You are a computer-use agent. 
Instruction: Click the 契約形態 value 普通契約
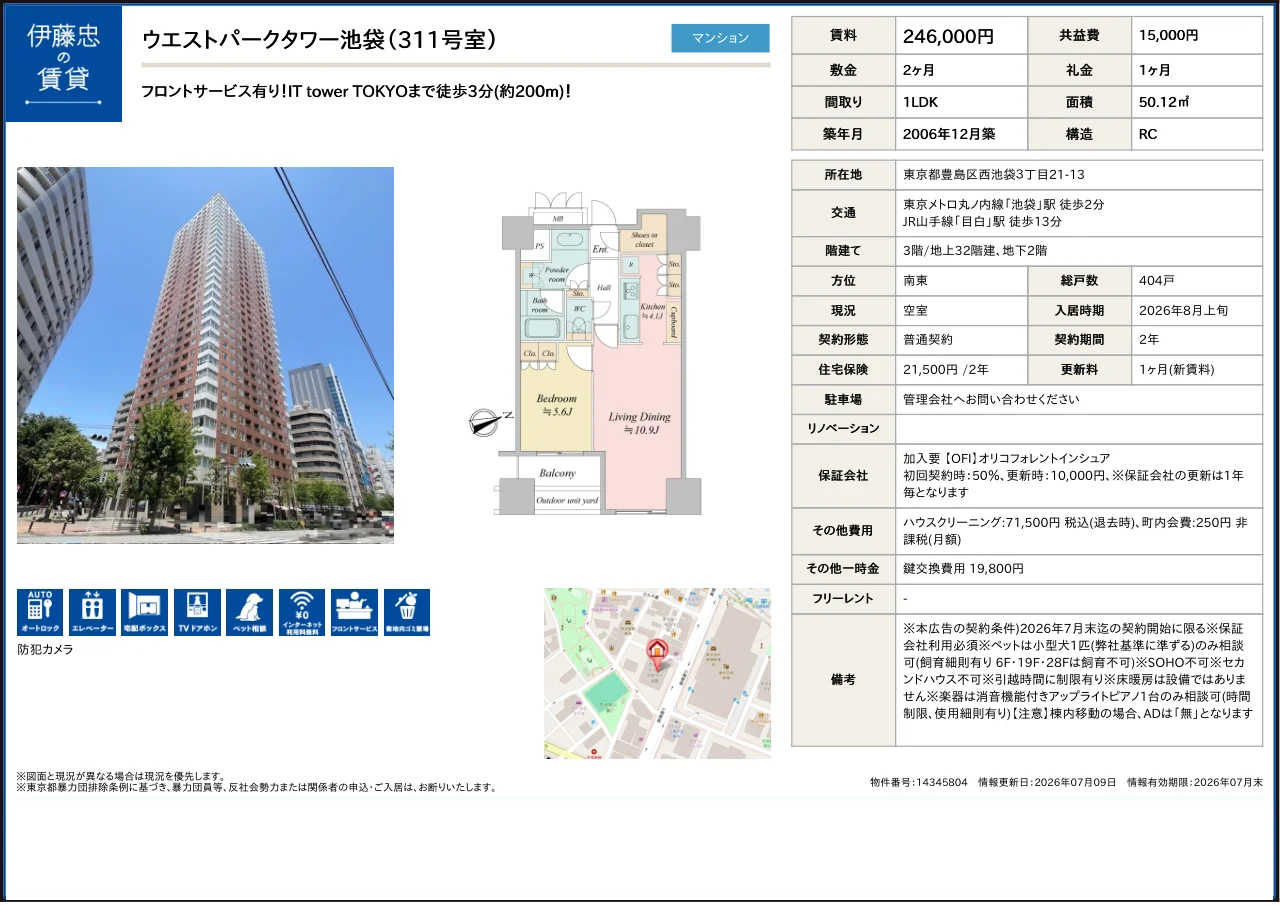click(928, 339)
